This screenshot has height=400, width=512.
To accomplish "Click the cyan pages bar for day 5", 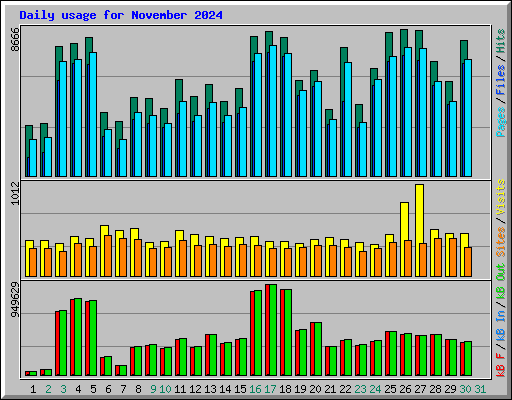I will (x=93, y=114).
